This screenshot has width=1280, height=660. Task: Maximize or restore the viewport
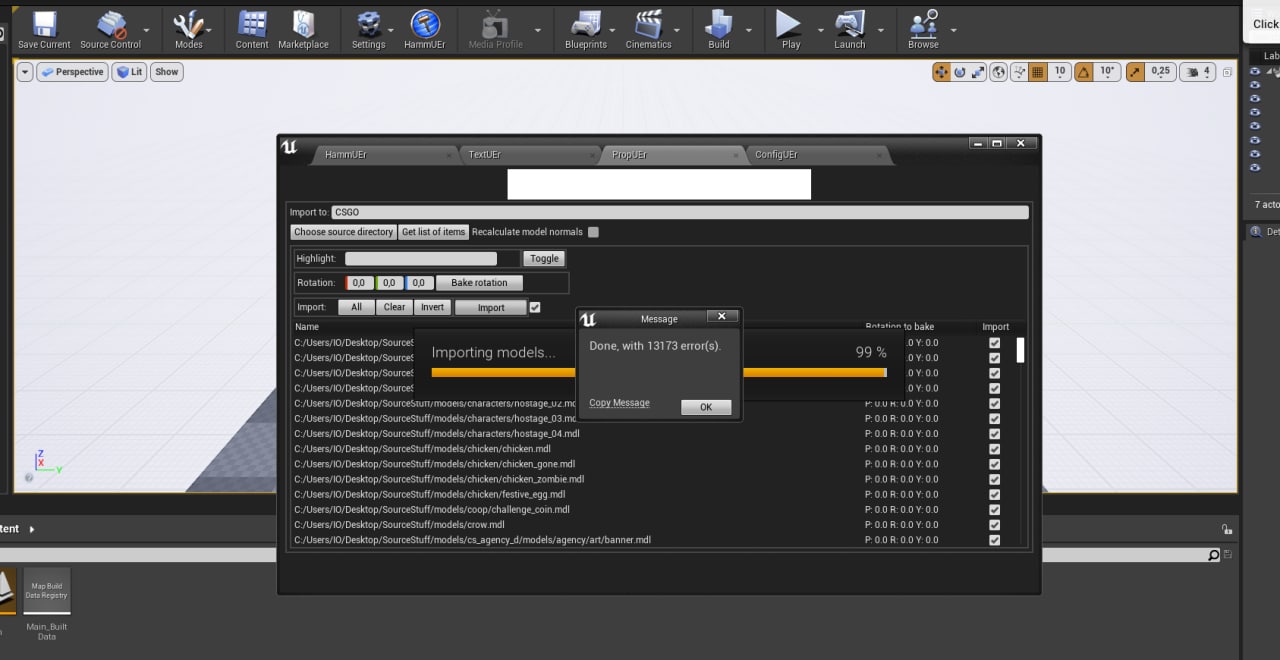pos(1227,72)
